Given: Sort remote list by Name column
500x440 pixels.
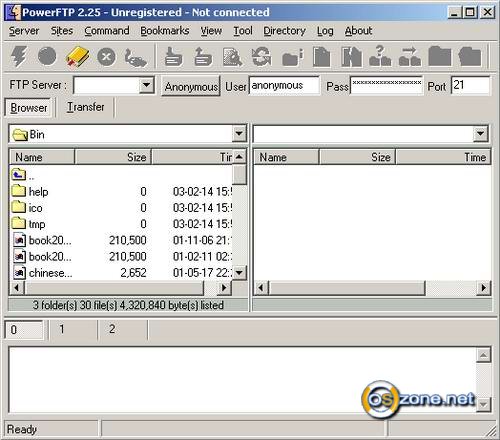Looking at the screenshot, I should click(286, 157).
